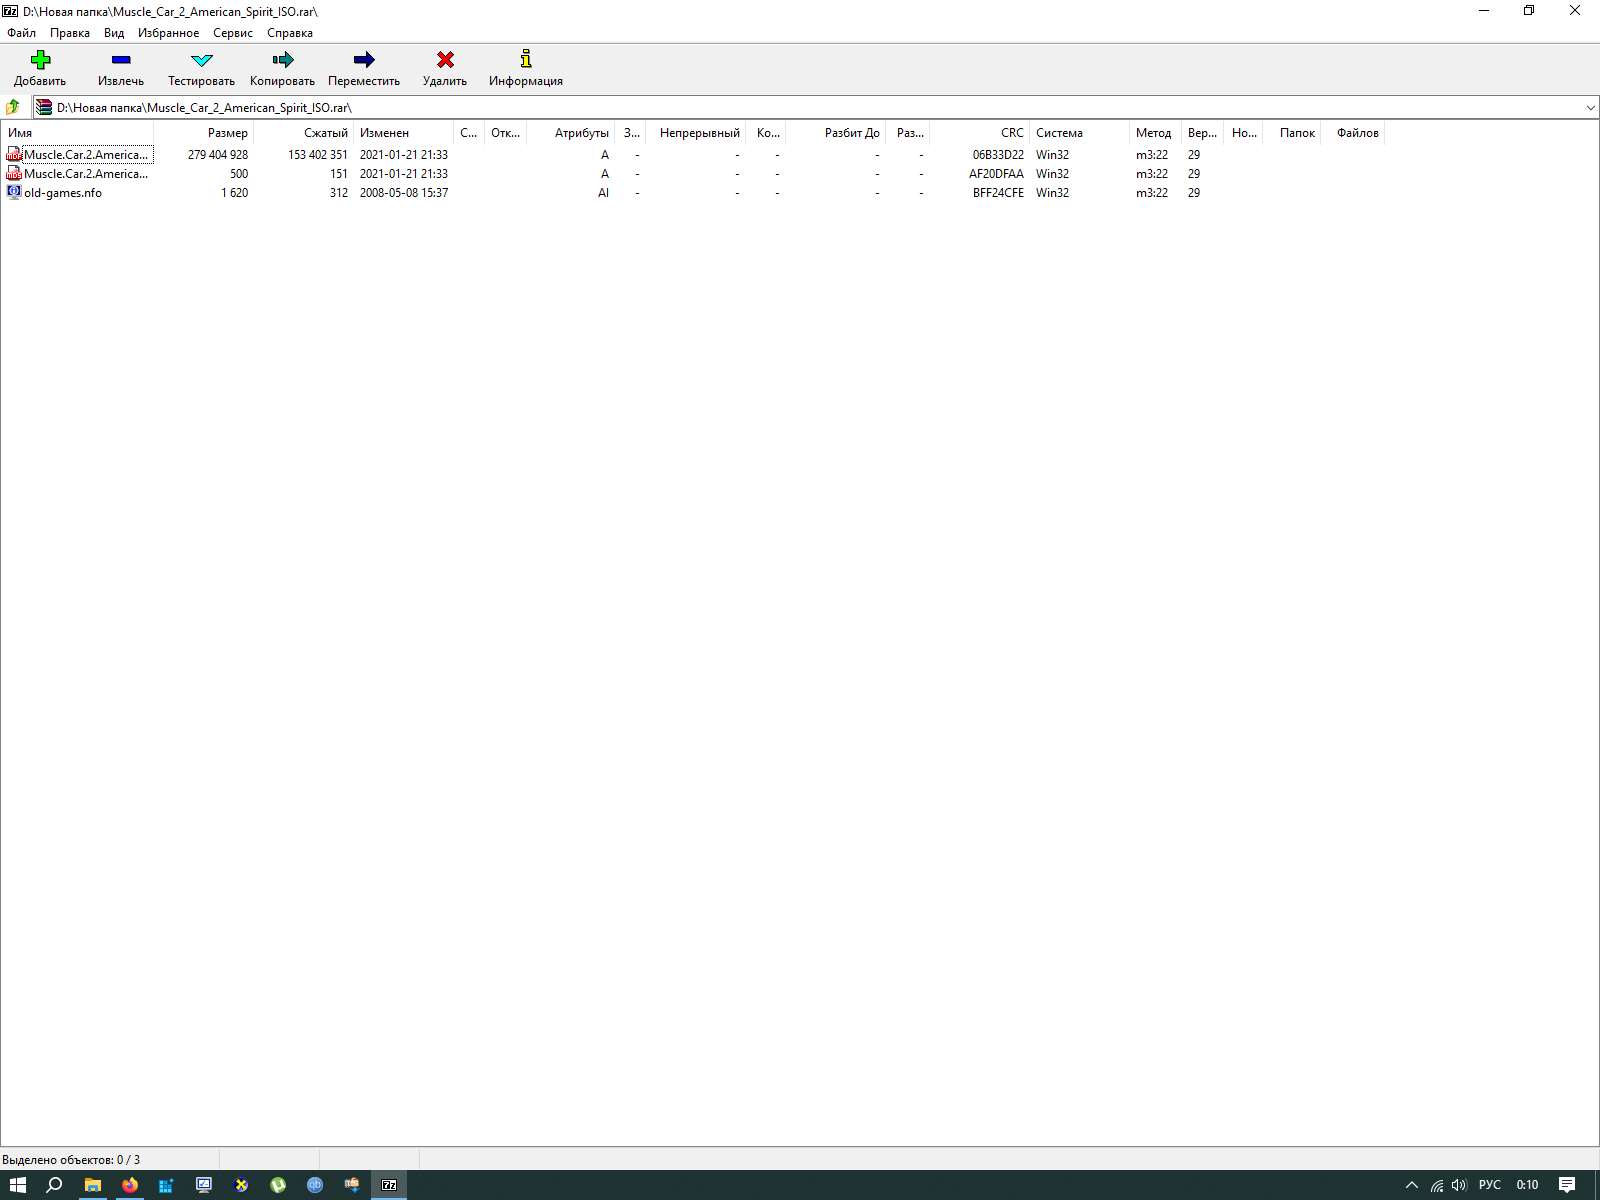Sort by the CRC column header
The image size is (1600, 1200).
click(980, 133)
